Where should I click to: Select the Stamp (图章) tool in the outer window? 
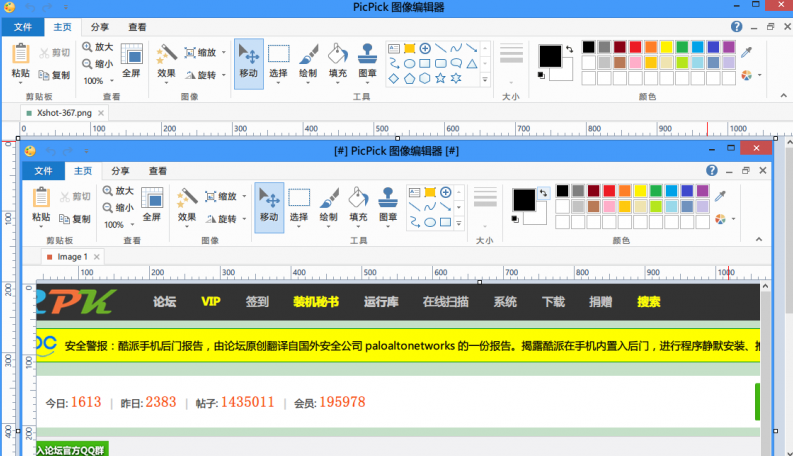[367, 63]
